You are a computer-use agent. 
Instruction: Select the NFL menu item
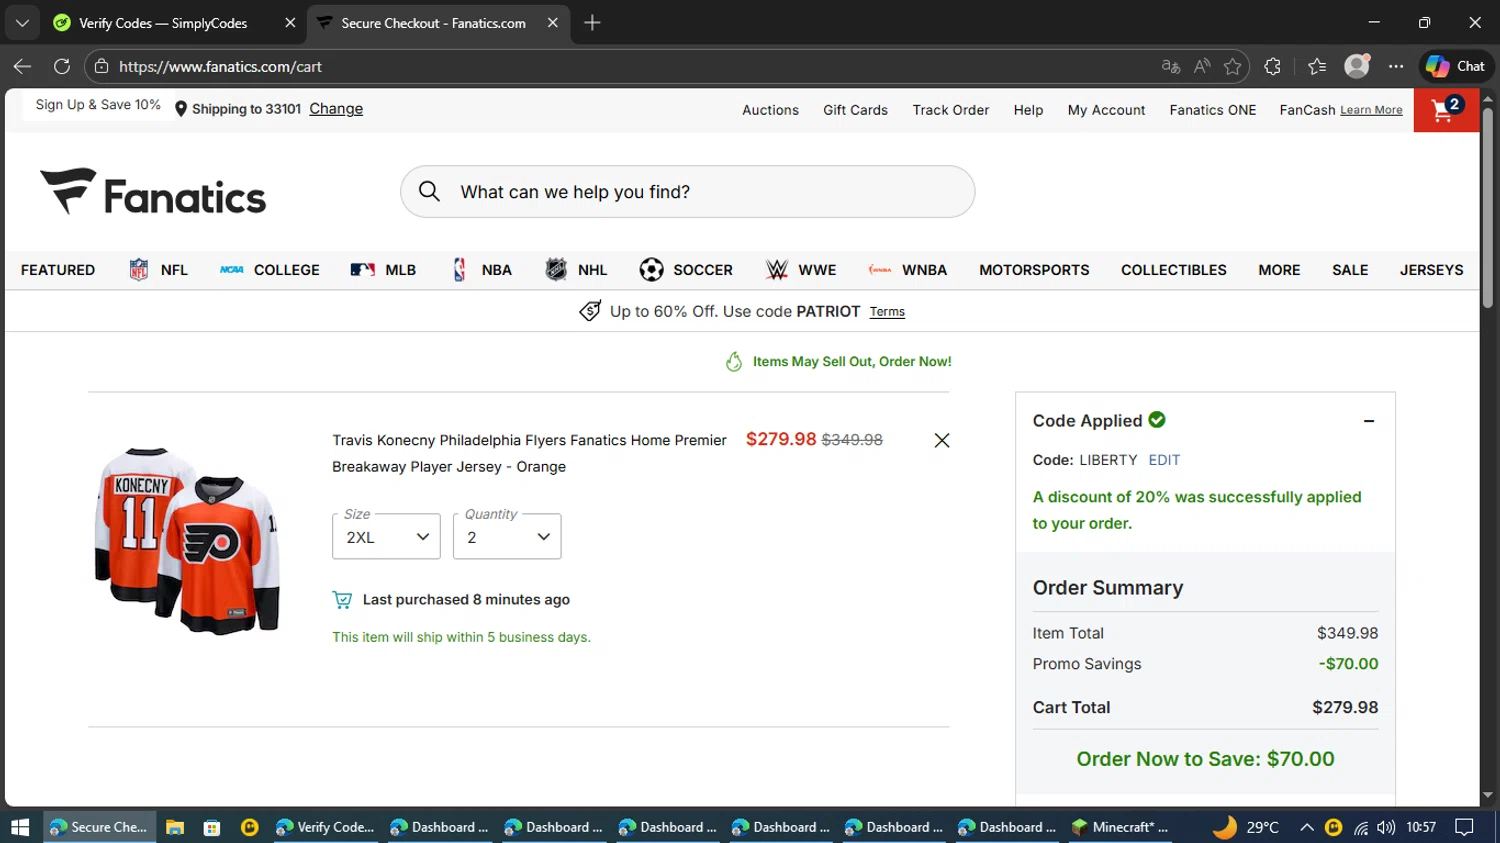click(x=158, y=270)
